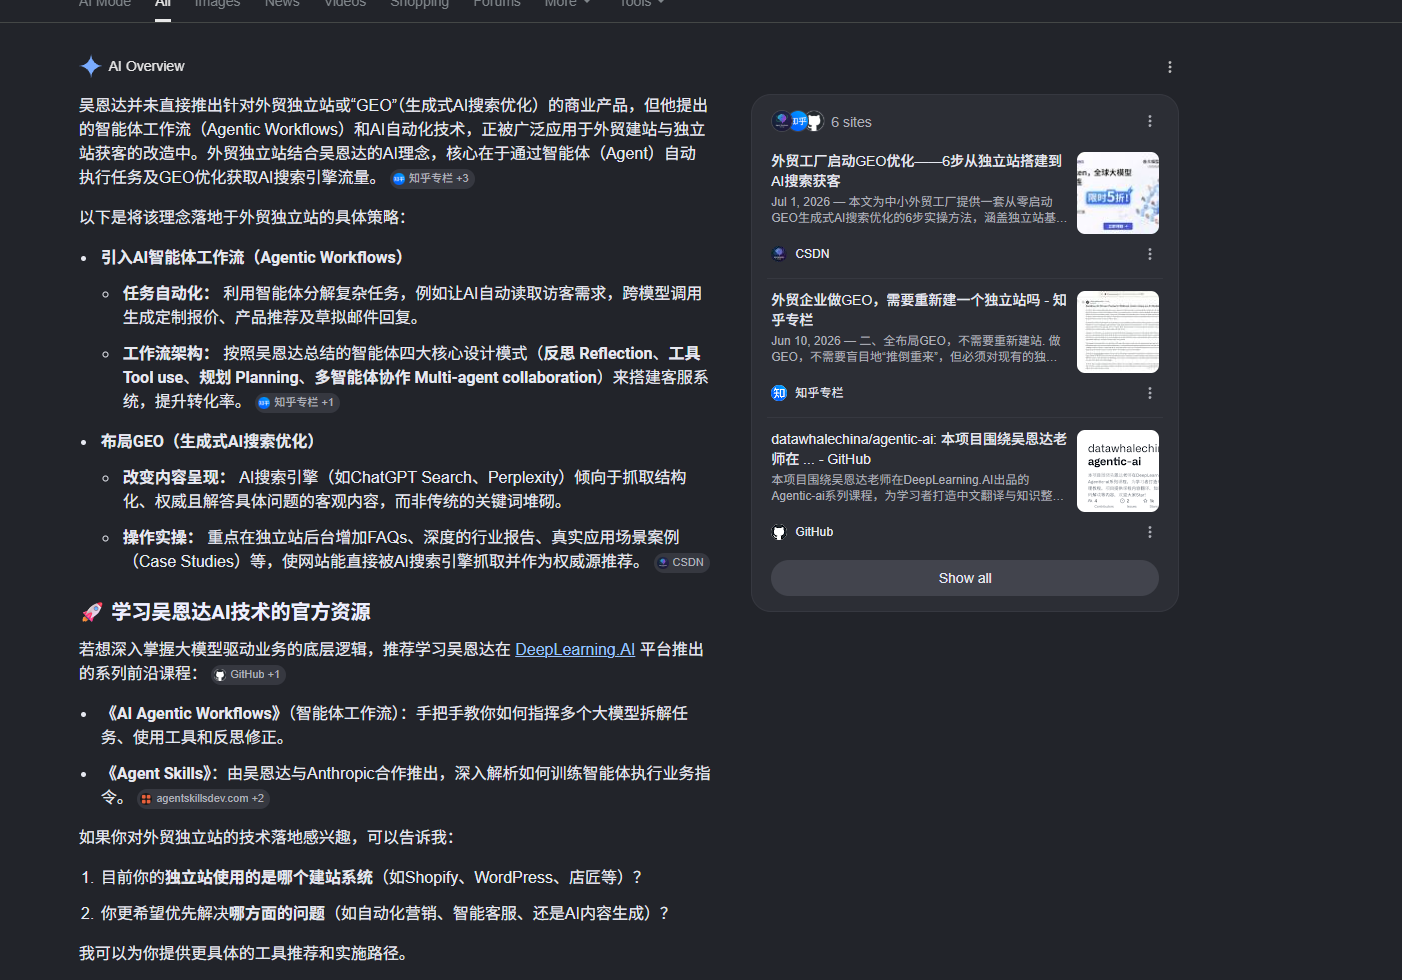This screenshot has width=1402, height=980.
Task: Click the '改变内容呈现:' sub-bullet label
Action: [x=175, y=477]
